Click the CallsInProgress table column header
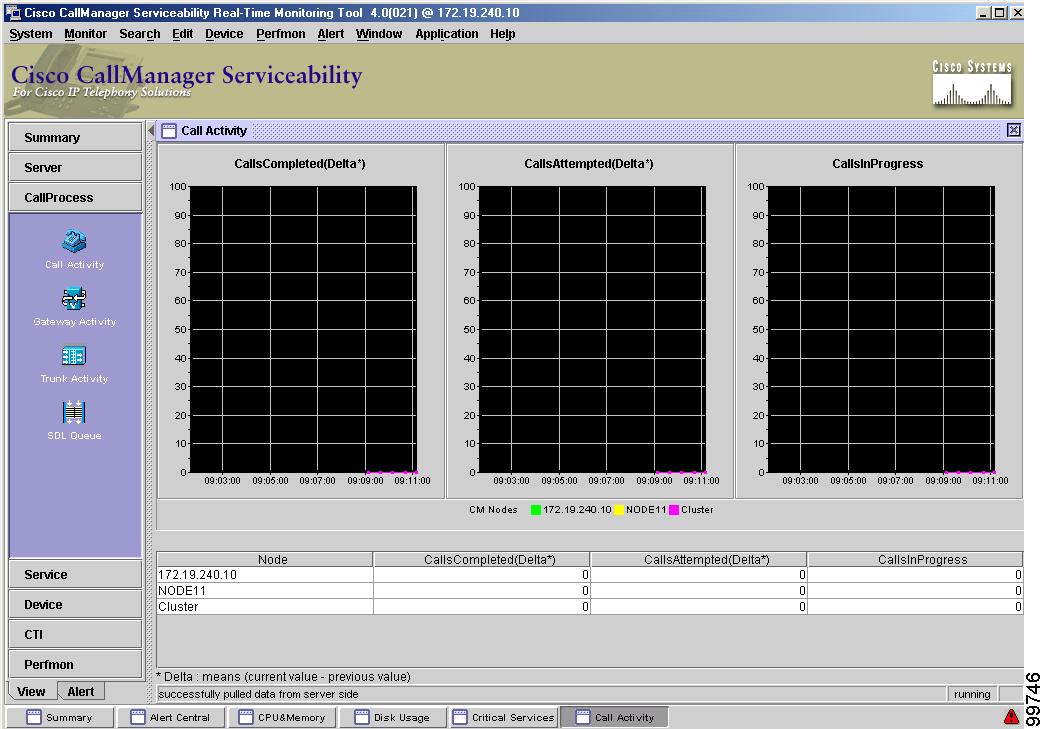1046x729 pixels. tap(915, 560)
